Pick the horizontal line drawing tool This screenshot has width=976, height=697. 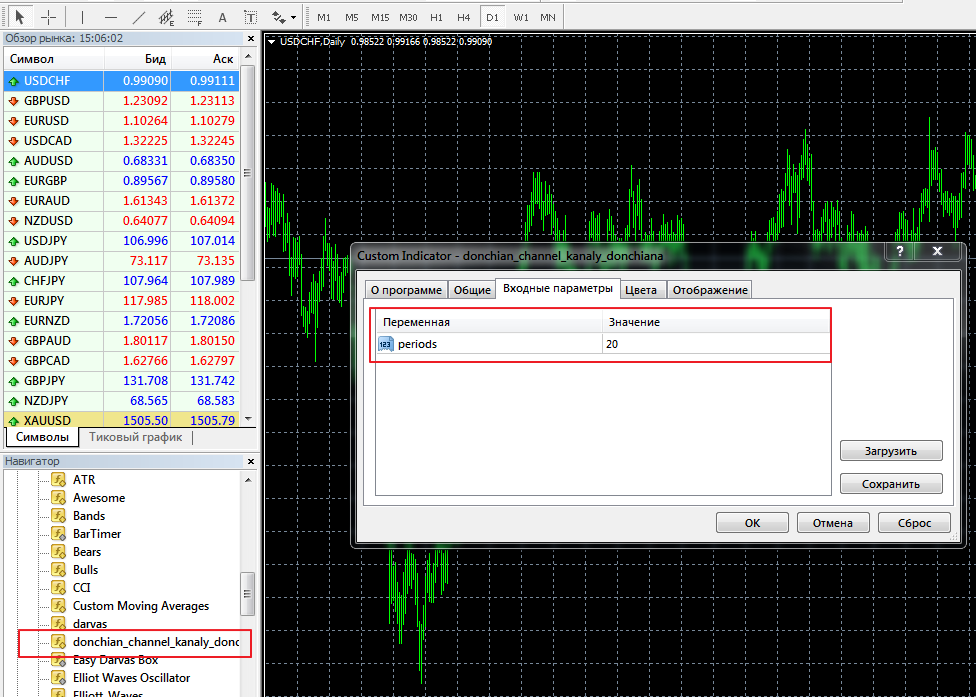[110, 17]
